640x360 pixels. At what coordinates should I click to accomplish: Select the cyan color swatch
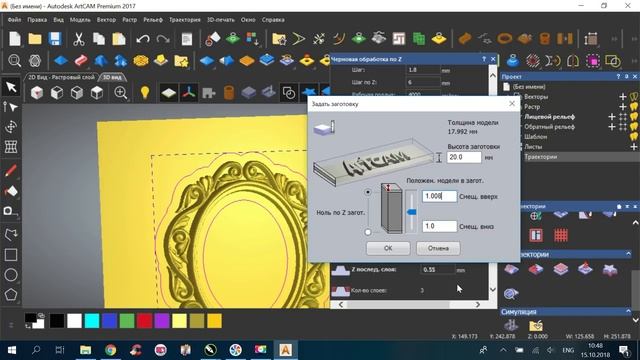point(92,321)
